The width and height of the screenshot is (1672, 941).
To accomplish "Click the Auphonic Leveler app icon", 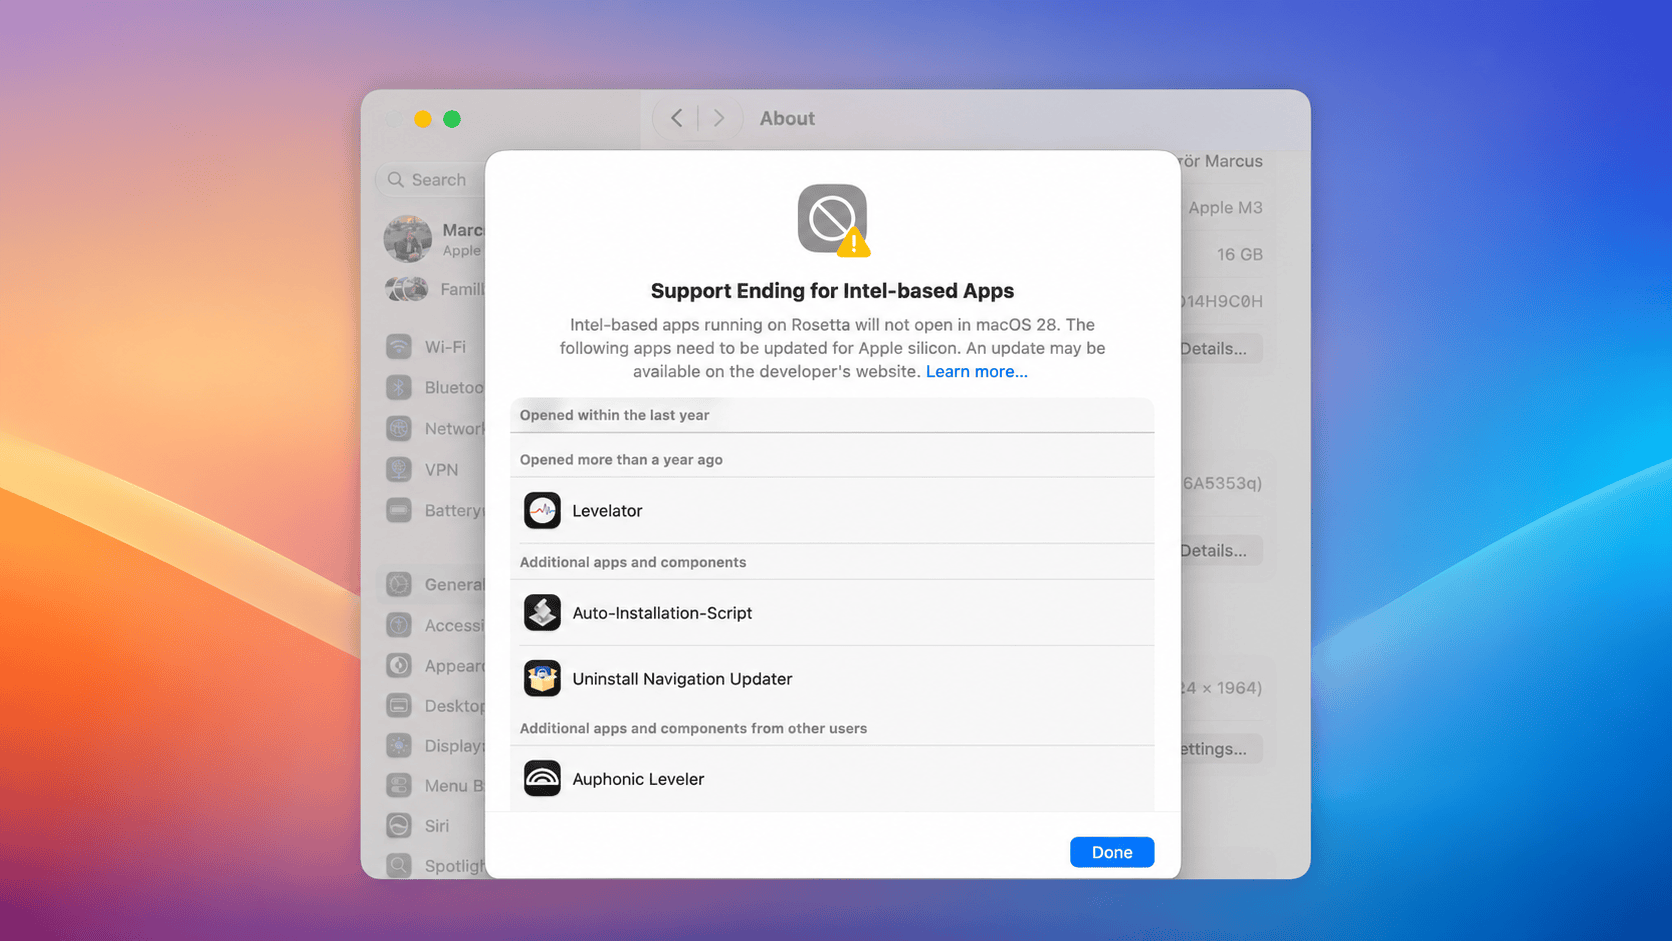I will pyautogui.click(x=542, y=779).
